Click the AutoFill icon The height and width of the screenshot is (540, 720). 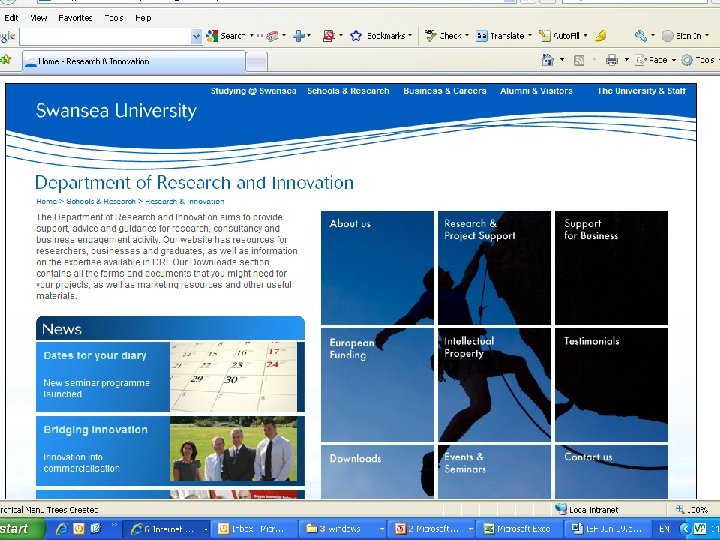tap(545, 36)
